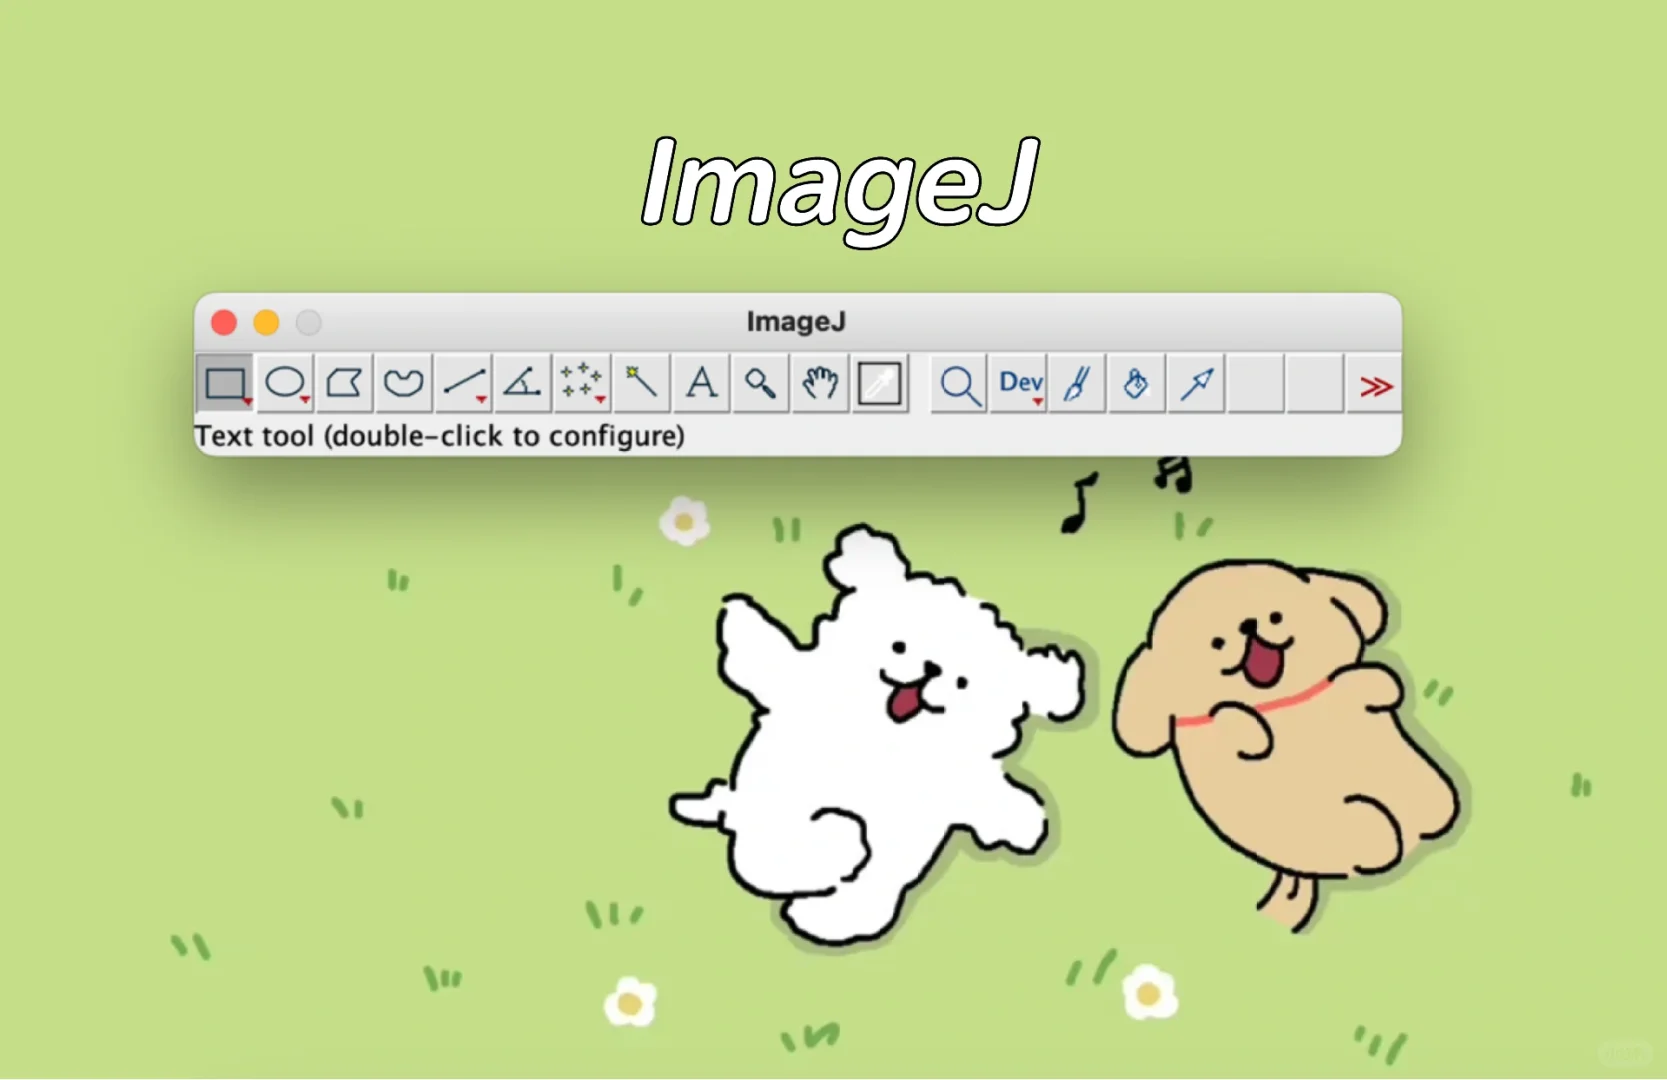Select the Wand tracing tool
The height and width of the screenshot is (1080, 1667).
click(x=641, y=383)
